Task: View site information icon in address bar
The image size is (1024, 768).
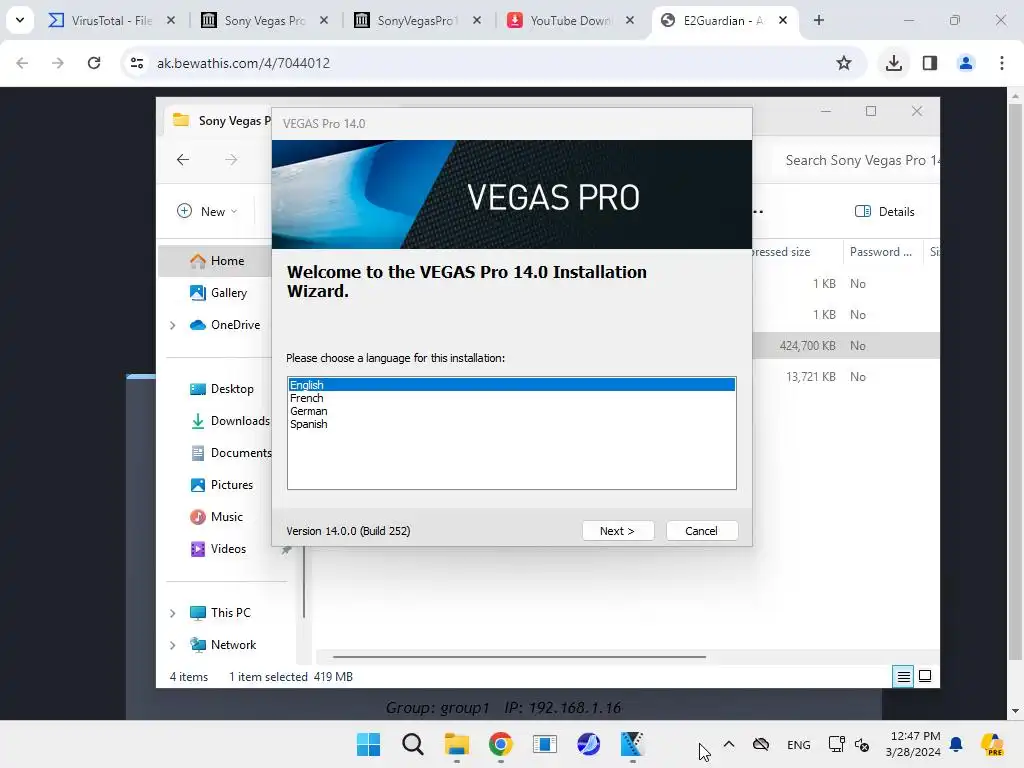Action: coord(136,63)
